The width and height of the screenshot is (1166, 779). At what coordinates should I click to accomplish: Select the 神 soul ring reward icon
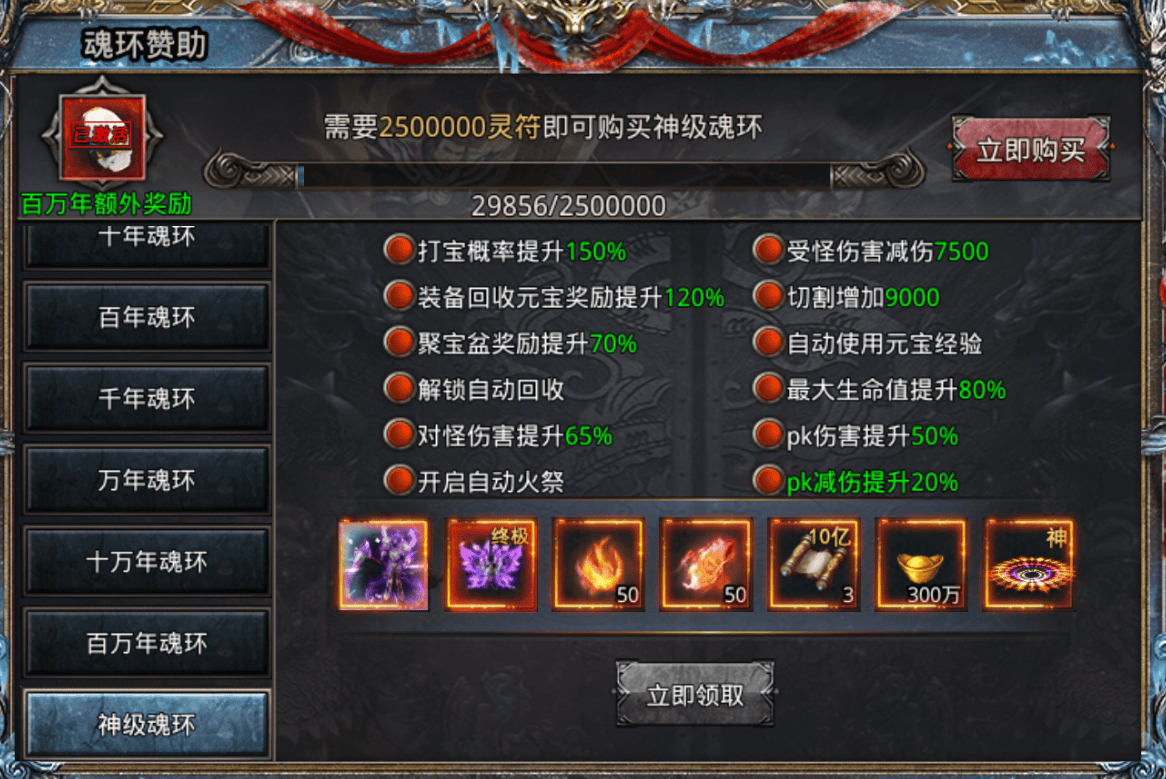pos(1028,565)
